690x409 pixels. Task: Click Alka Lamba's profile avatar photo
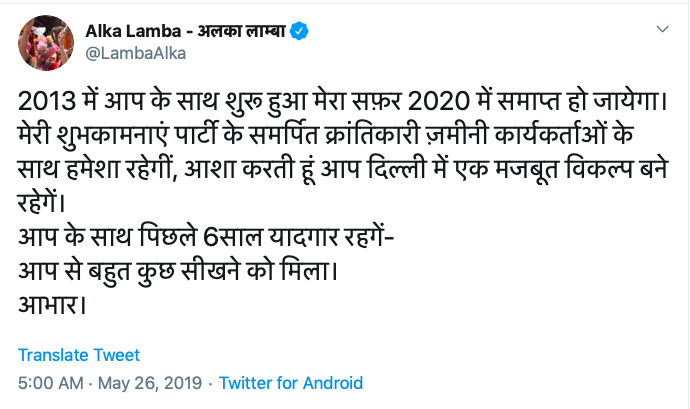coord(41,43)
